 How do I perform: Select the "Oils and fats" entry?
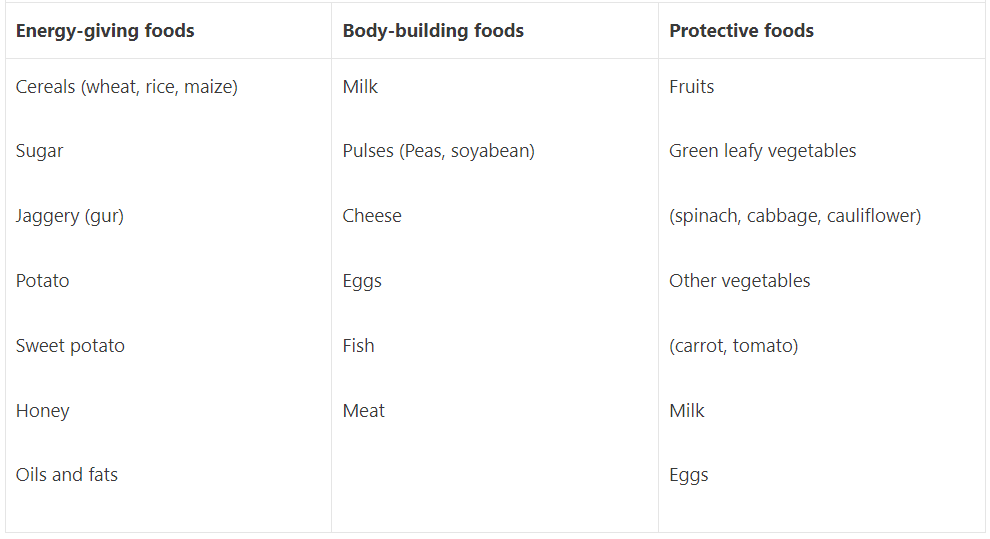tap(67, 475)
